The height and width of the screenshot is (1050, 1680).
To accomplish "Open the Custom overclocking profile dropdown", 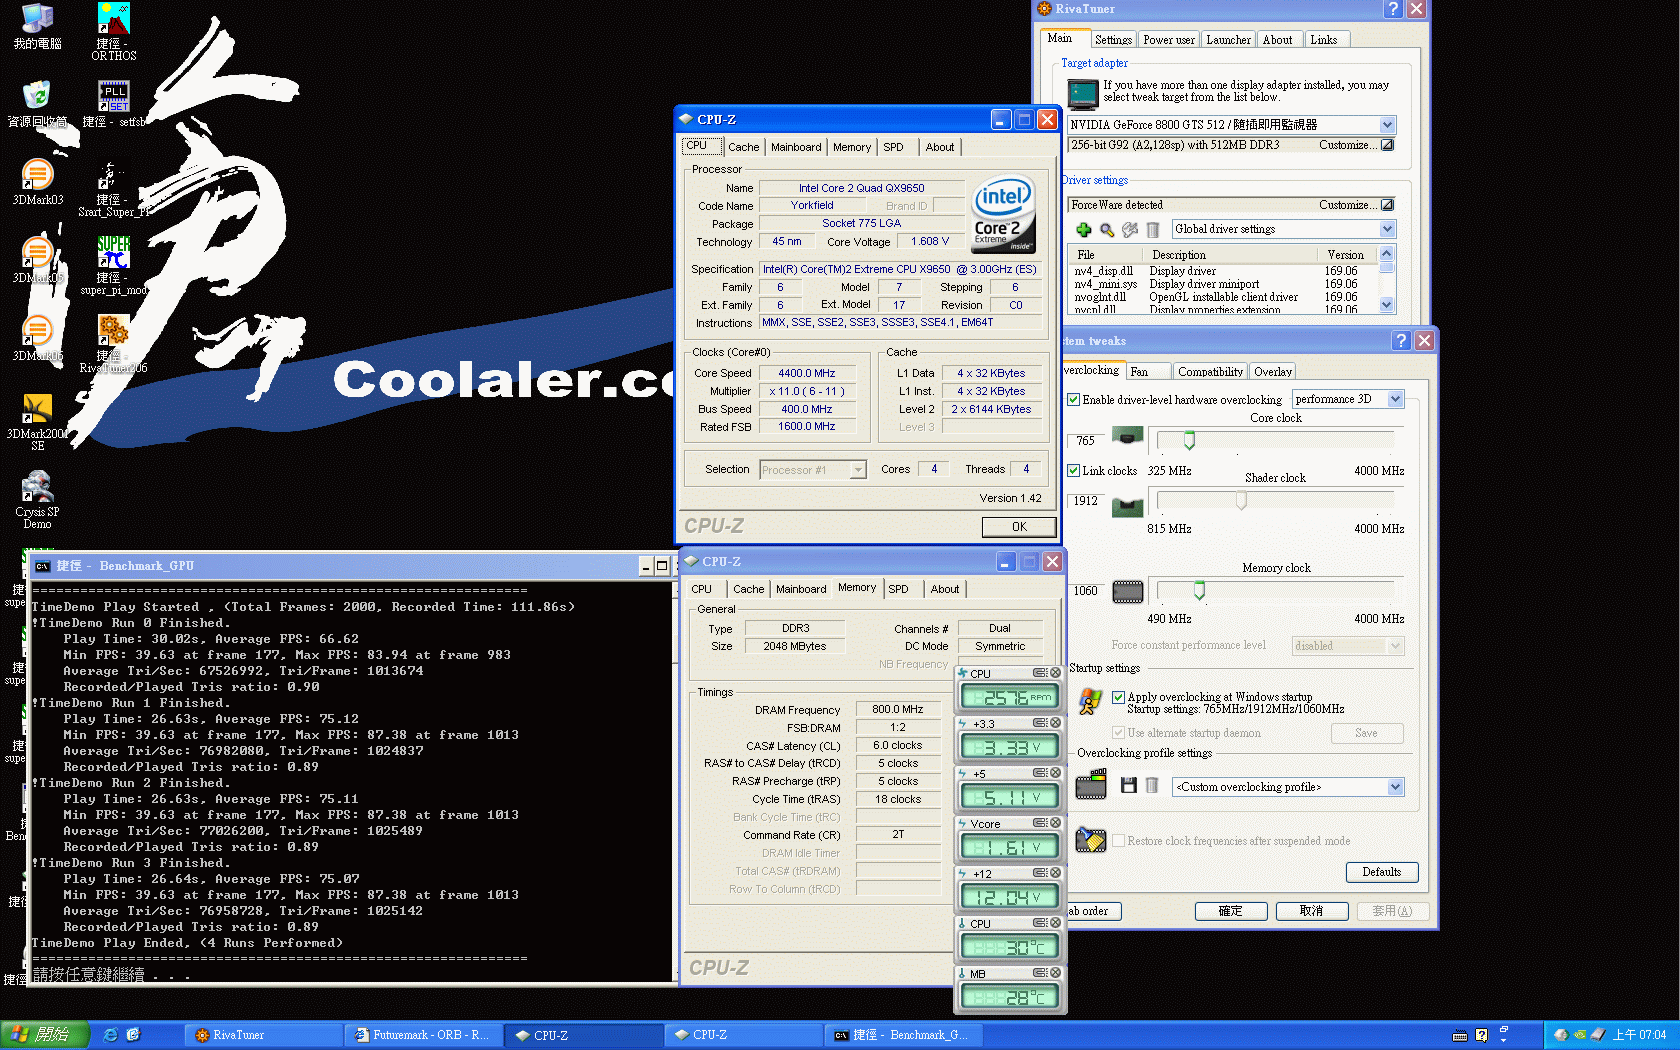I will coord(1396,787).
